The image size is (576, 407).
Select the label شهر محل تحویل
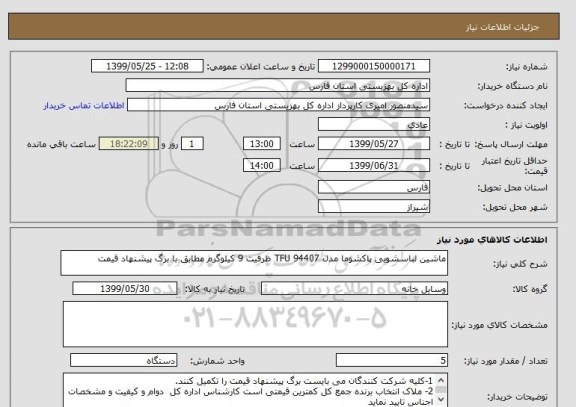pos(515,207)
